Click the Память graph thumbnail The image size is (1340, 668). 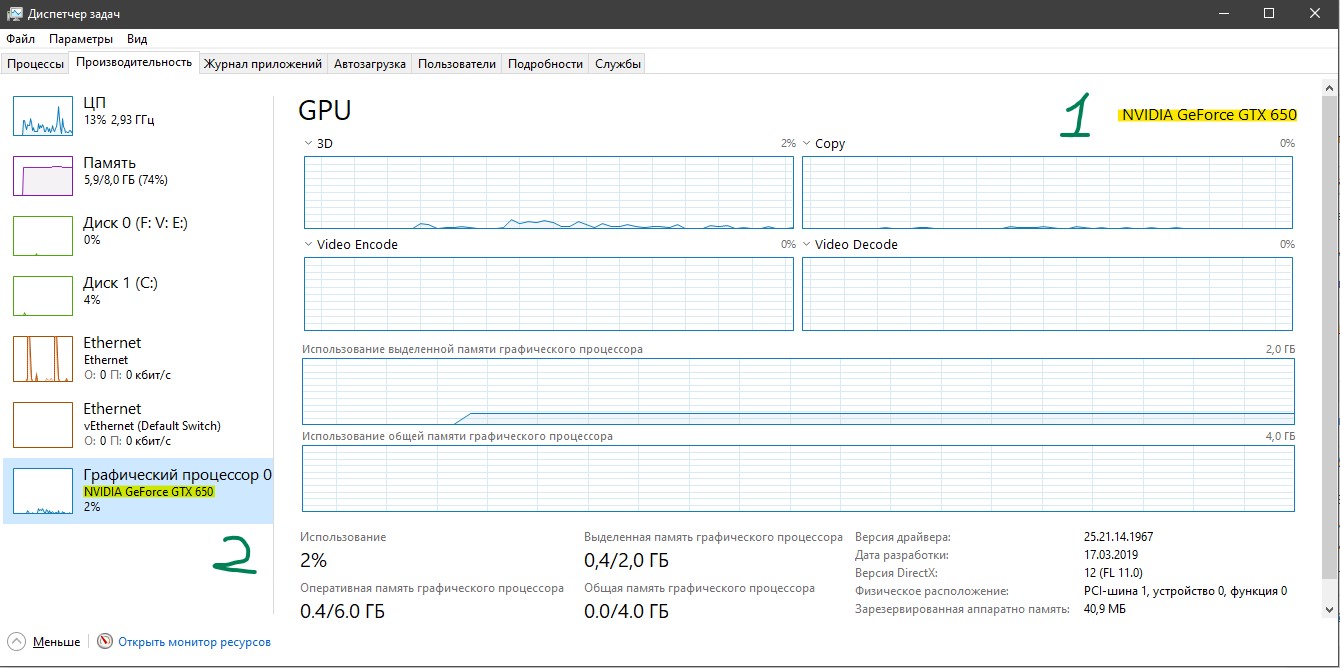pos(43,176)
